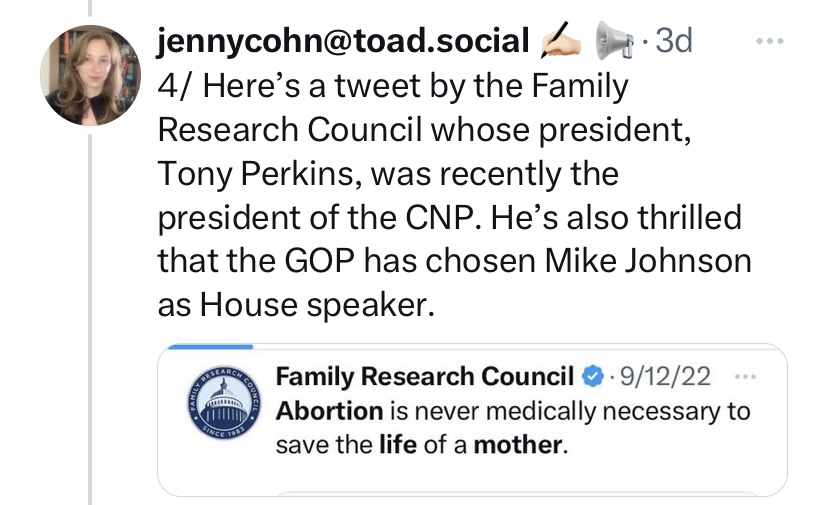
Task: Open more options menu on jennycohn's post
Action: click(x=770, y=41)
